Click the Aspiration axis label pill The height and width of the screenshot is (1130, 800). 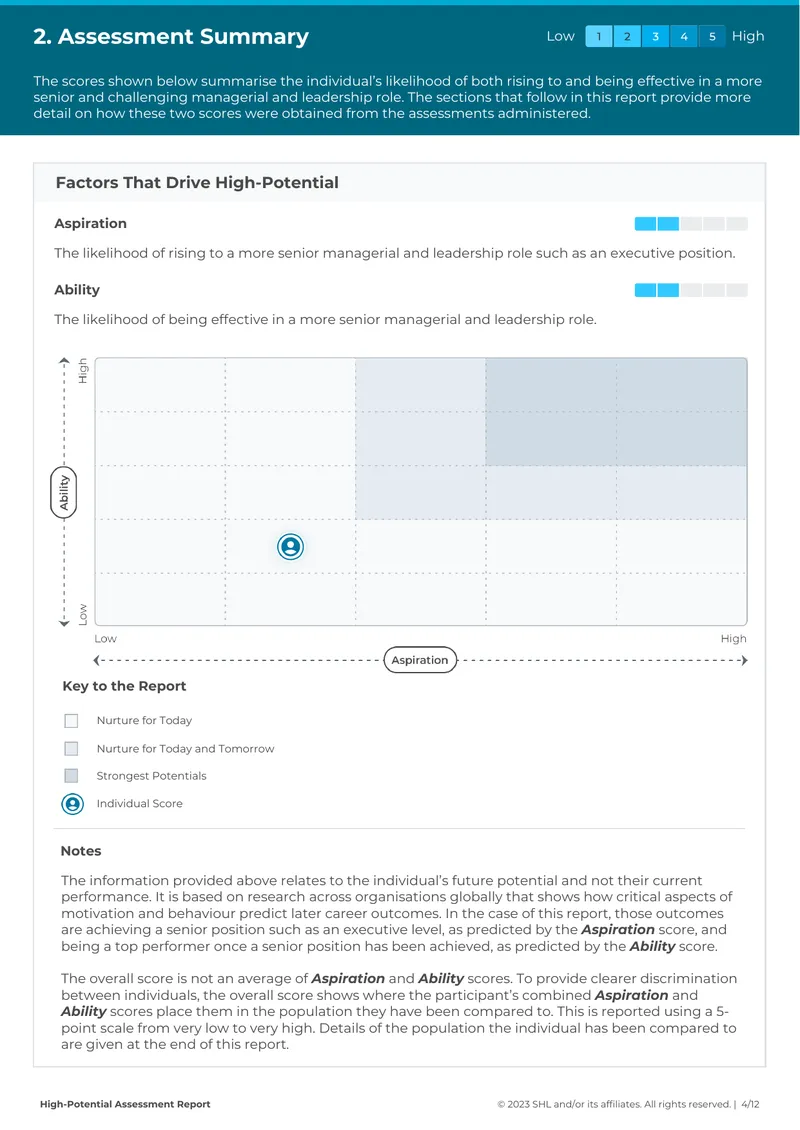420,660
